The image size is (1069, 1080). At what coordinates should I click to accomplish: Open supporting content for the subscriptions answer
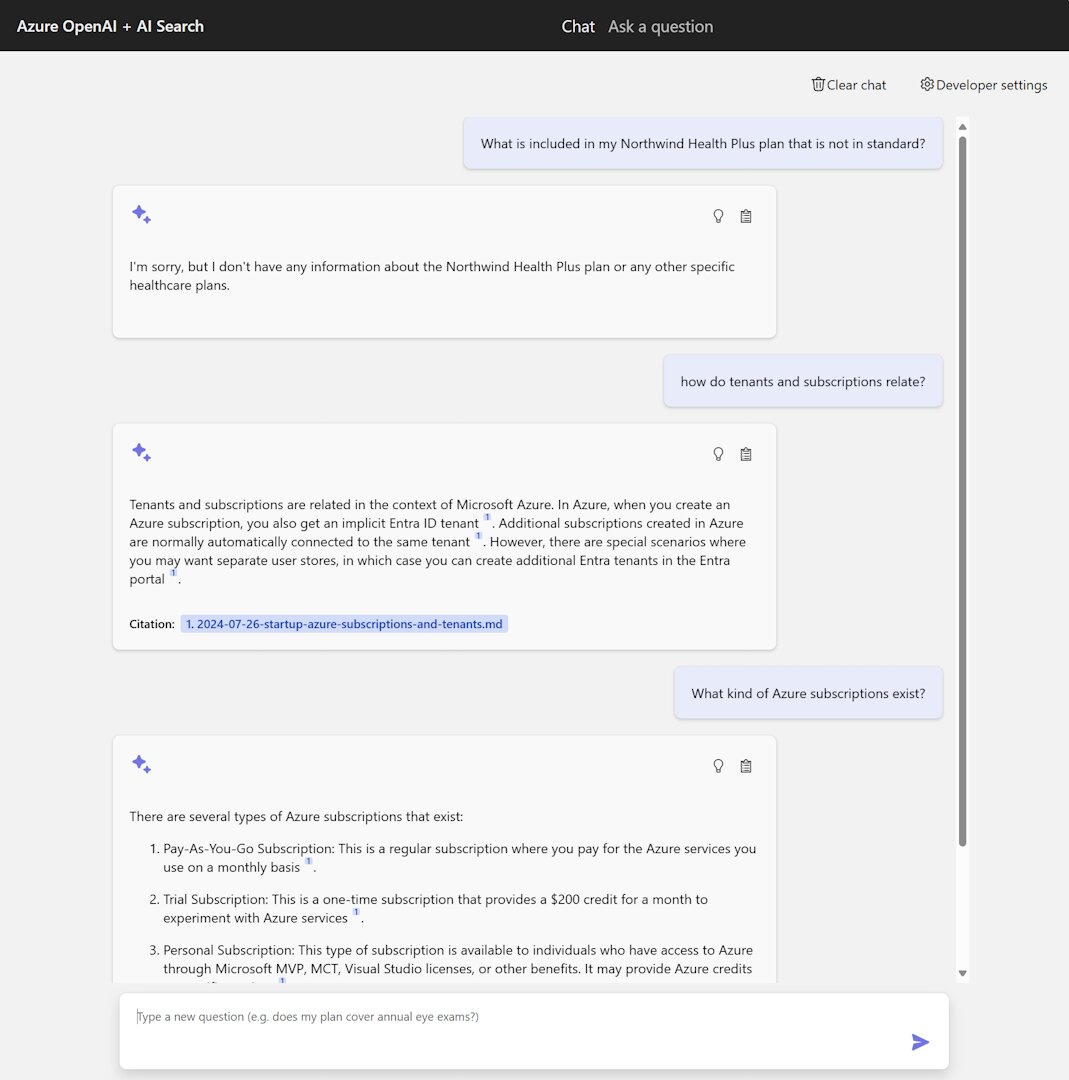745,765
